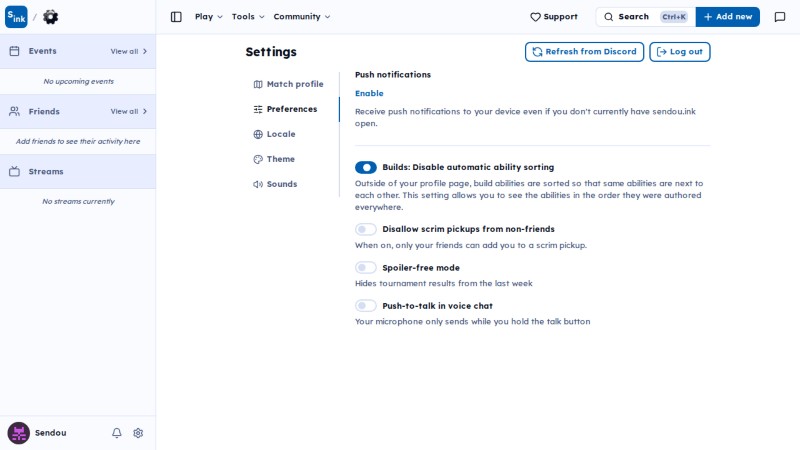Click the Play menu chevron arrow

coord(220,17)
